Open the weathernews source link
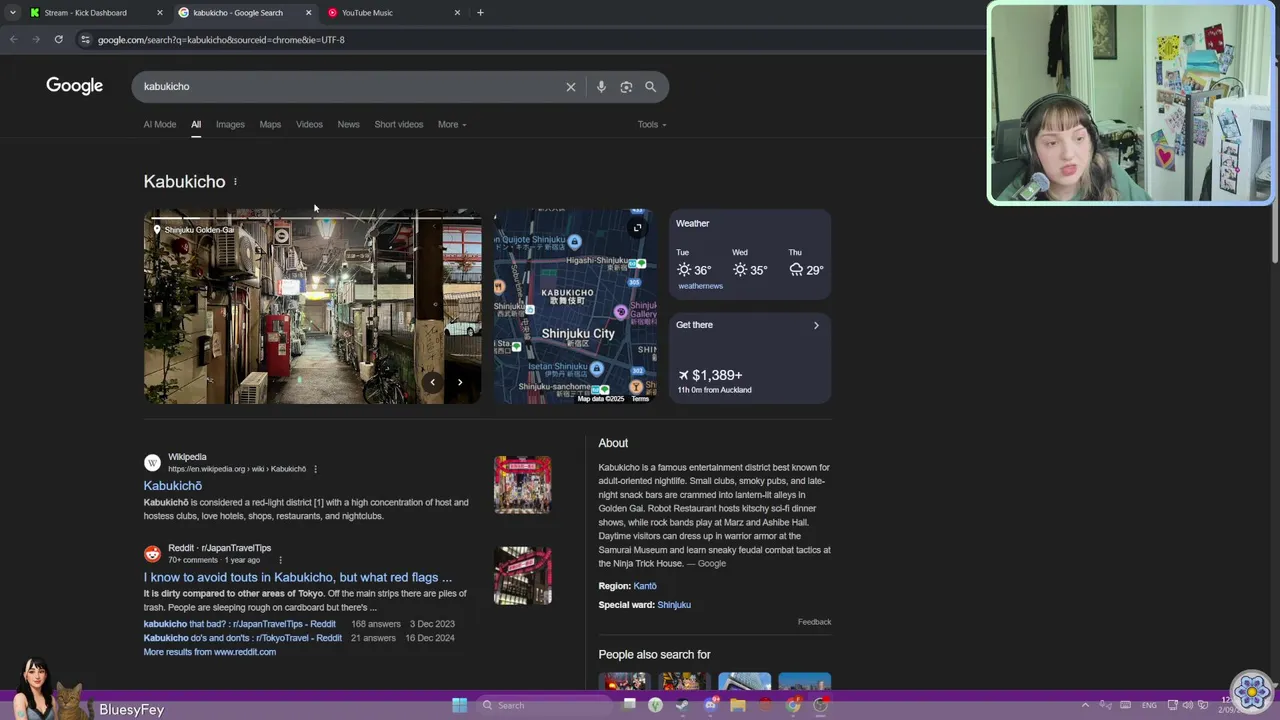 (700, 286)
